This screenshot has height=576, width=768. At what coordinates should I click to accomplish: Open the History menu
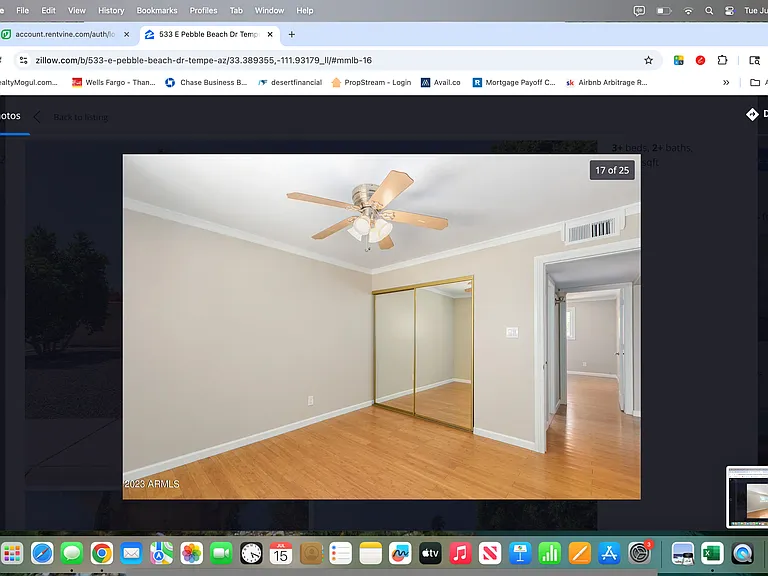click(111, 10)
